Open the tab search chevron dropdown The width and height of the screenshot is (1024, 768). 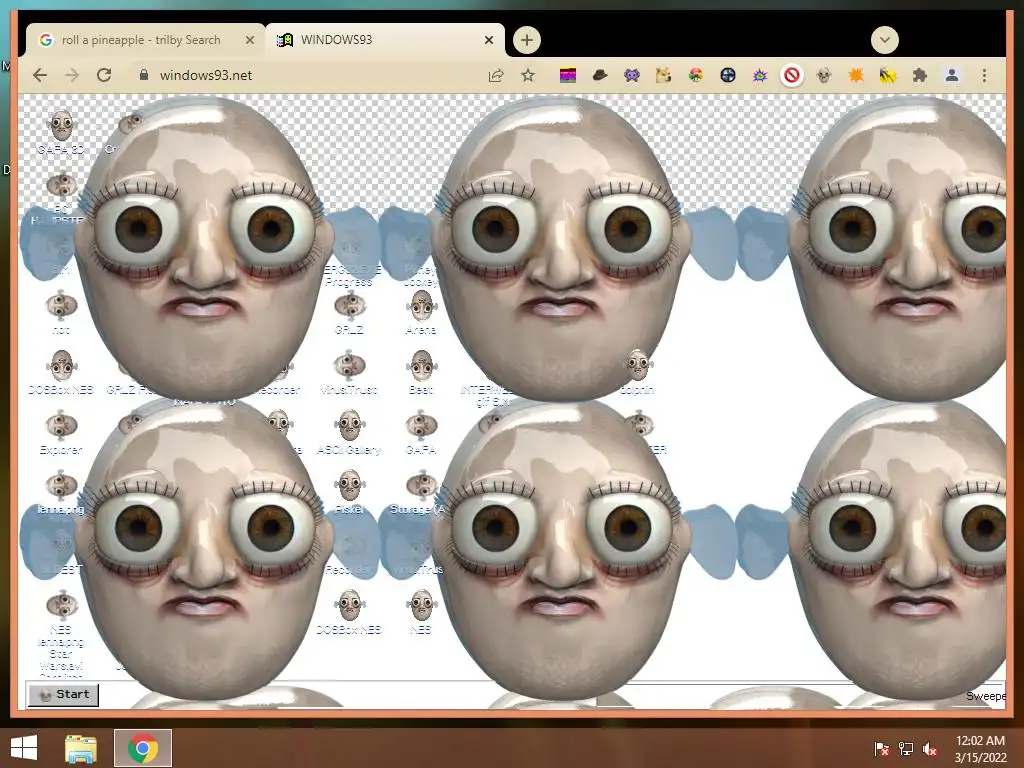click(885, 40)
